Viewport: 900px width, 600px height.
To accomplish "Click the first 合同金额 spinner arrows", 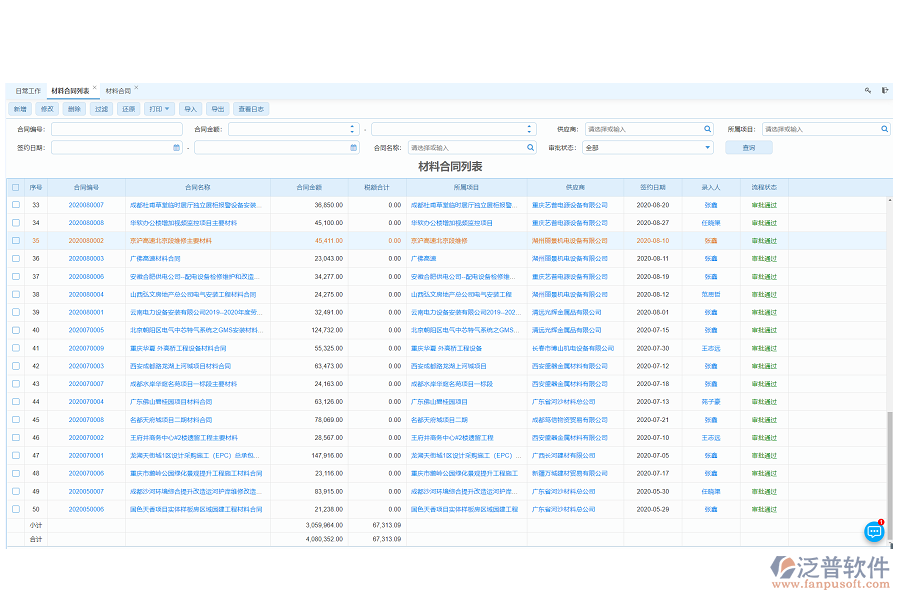I will click(x=351, y=129).
